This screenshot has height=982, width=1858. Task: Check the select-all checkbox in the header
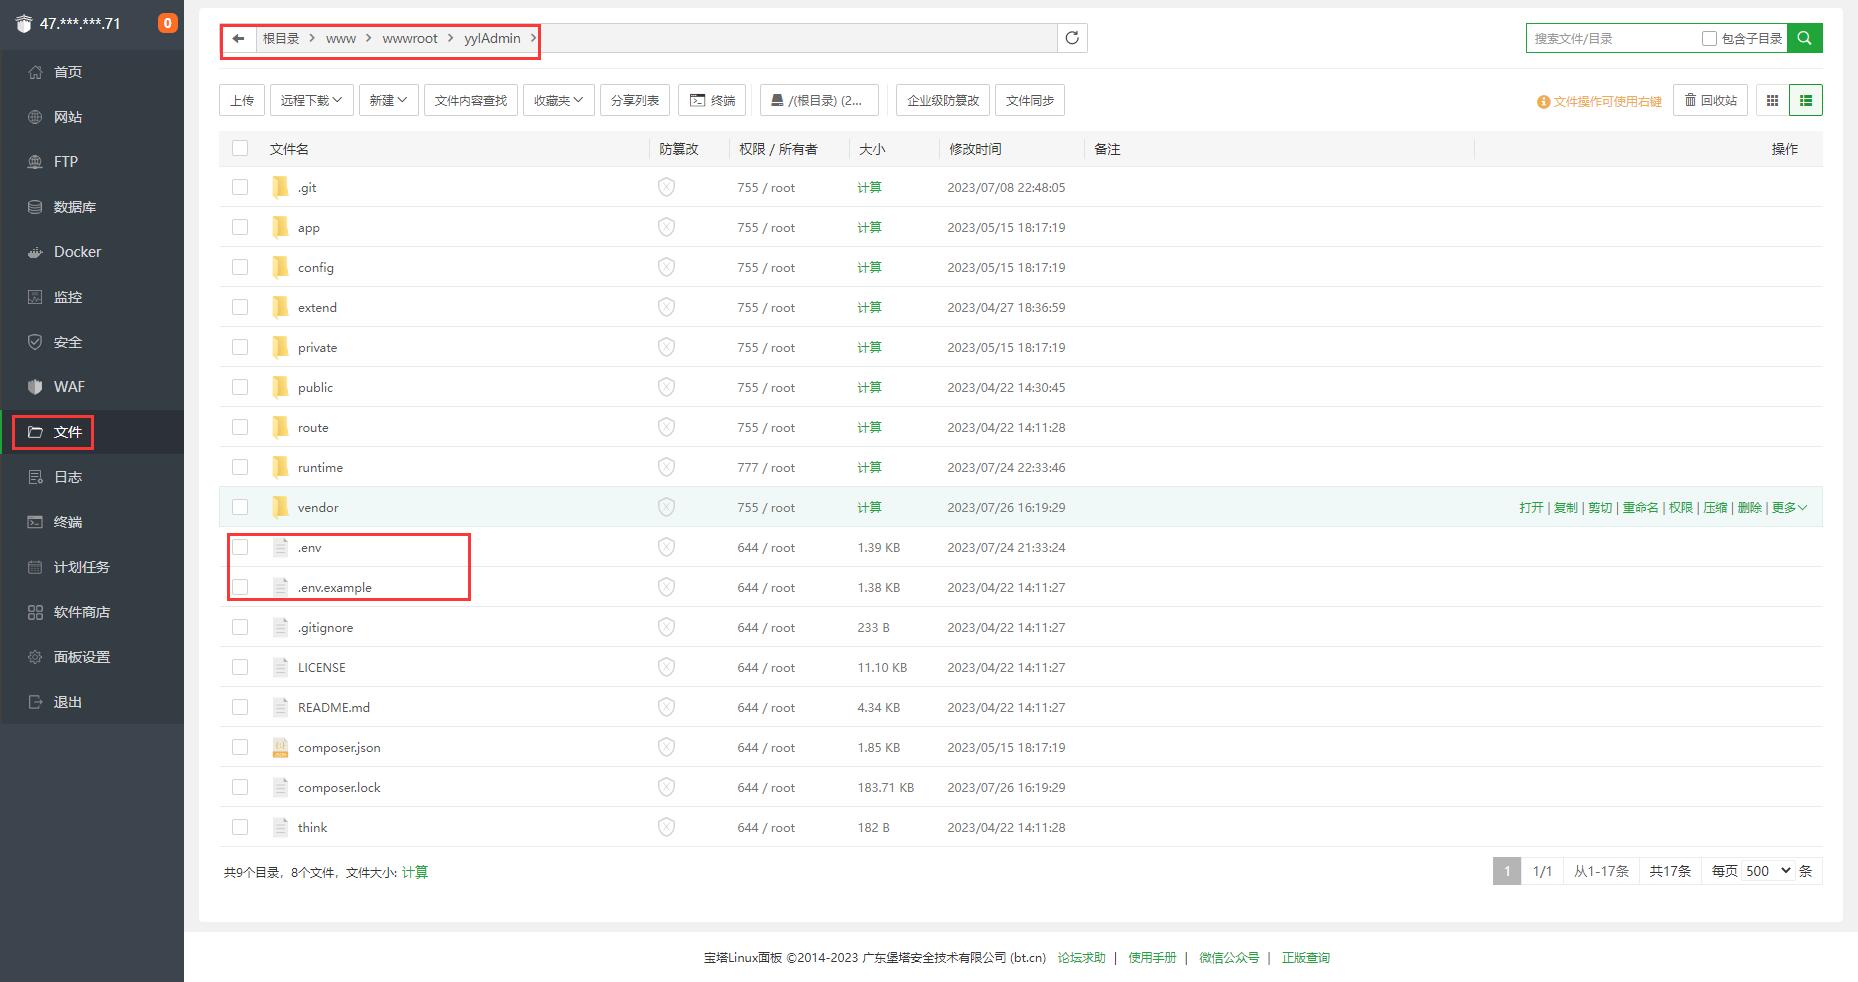tap(240, 148)
